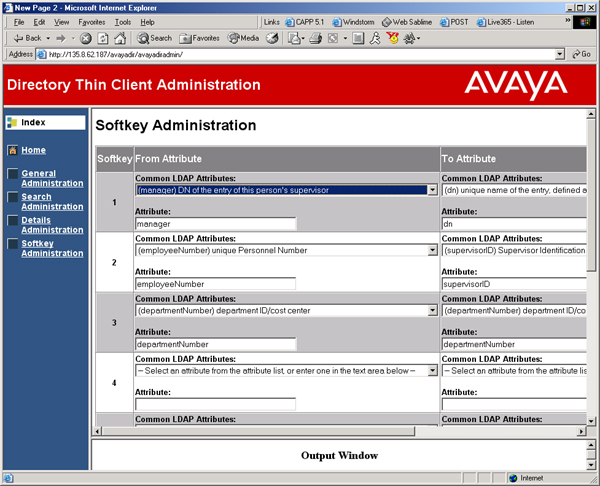600x486 pixels.
Task: Open the Search Administration link
Action: coord(52,202)
